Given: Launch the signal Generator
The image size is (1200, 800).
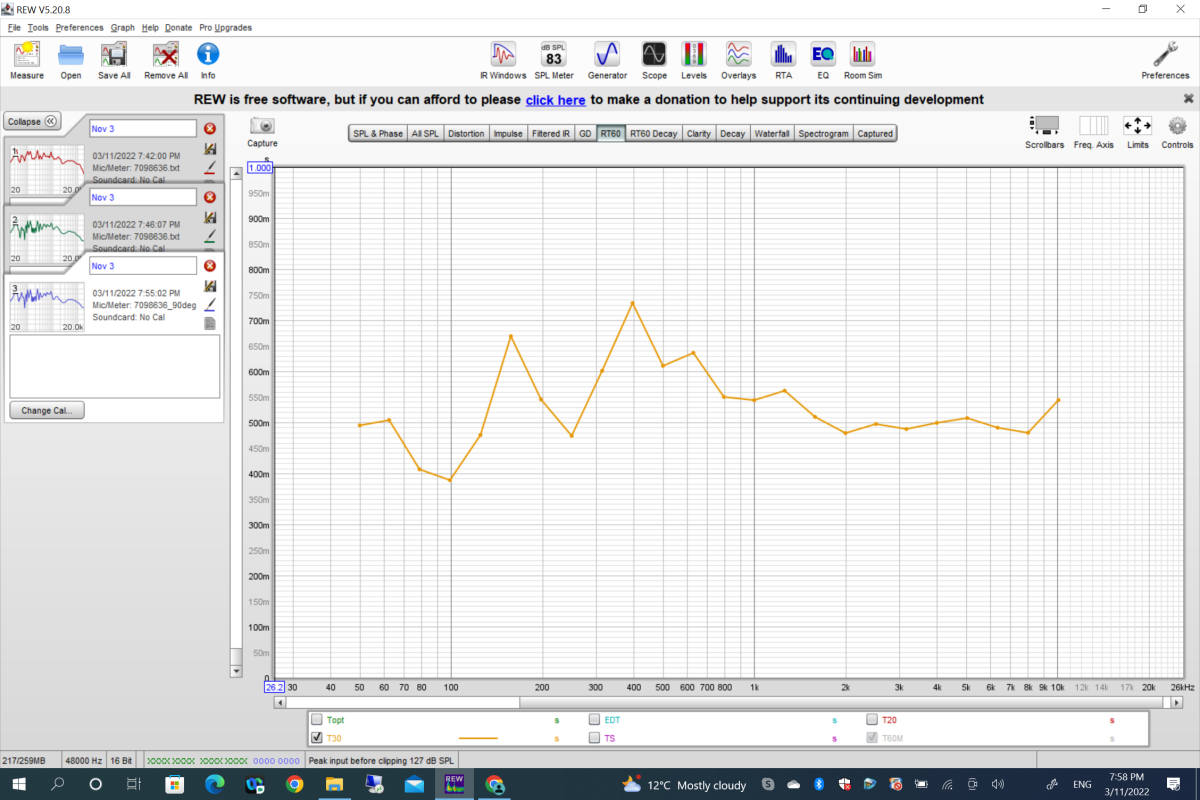Looking at the screenshot, I should click(x=607, y=59).
